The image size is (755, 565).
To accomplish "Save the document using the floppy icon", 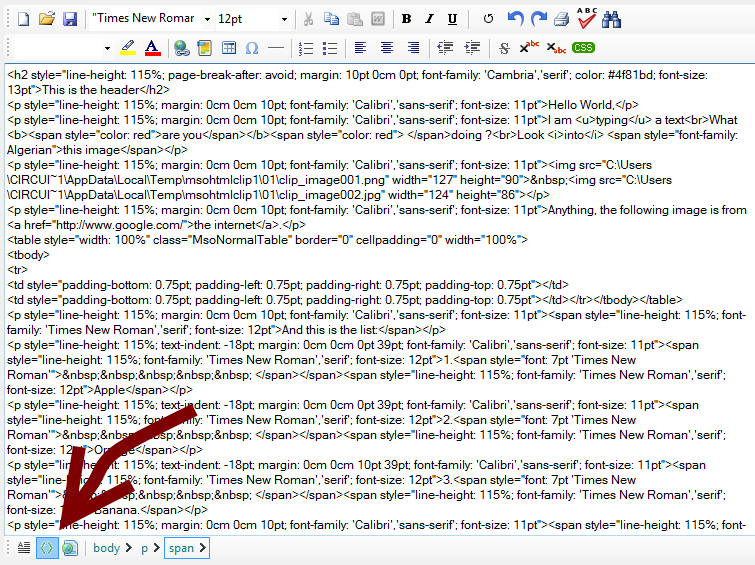I will coord(69,19).
